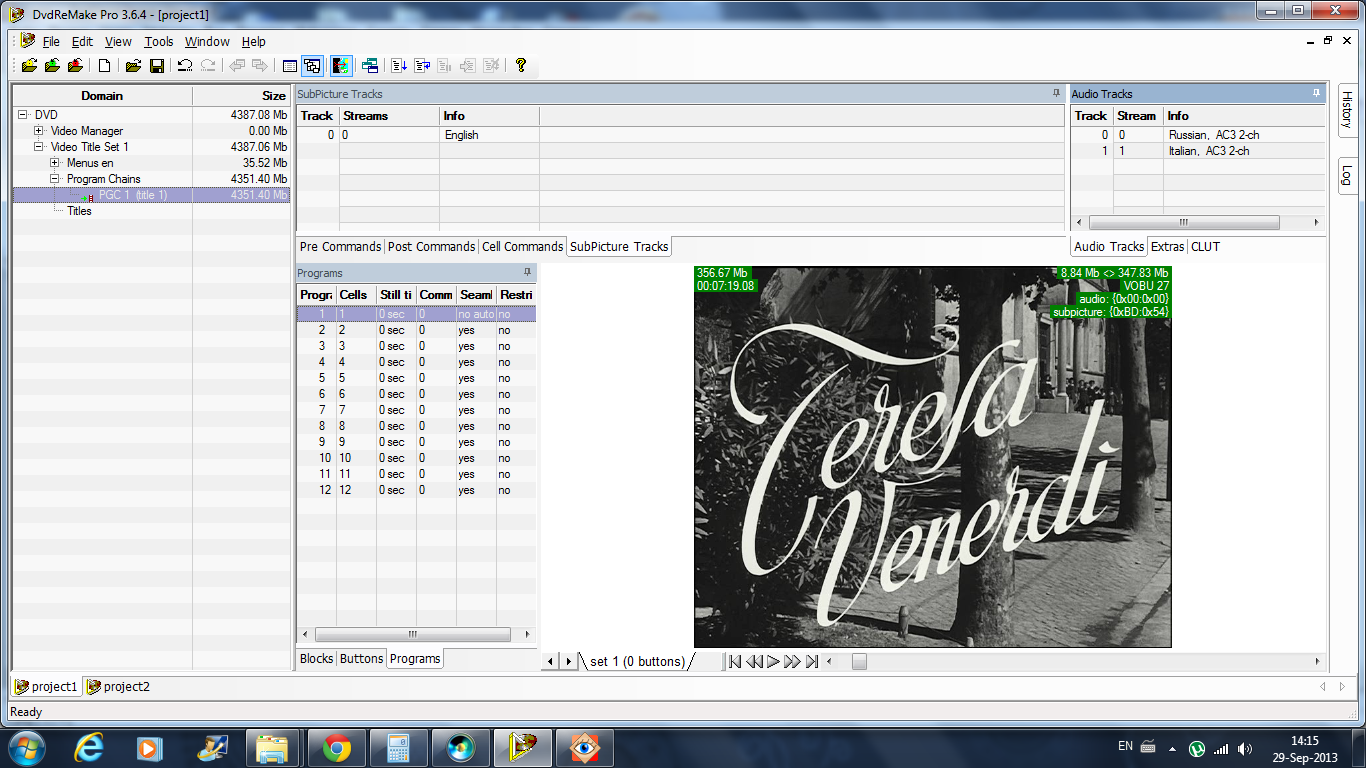The image size is (1366, 768).
Task: Click the Programs list horizontal scrollbar
Action: click(x=412, y=634)
